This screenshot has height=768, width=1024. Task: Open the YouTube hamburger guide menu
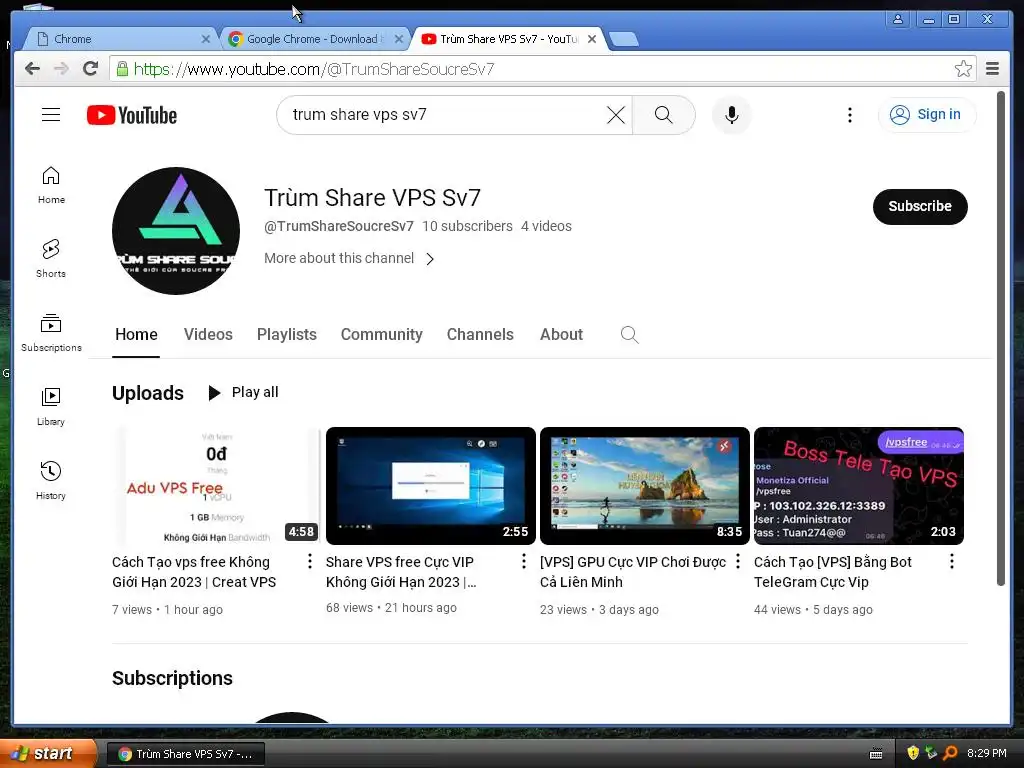(x=51, y=115)
